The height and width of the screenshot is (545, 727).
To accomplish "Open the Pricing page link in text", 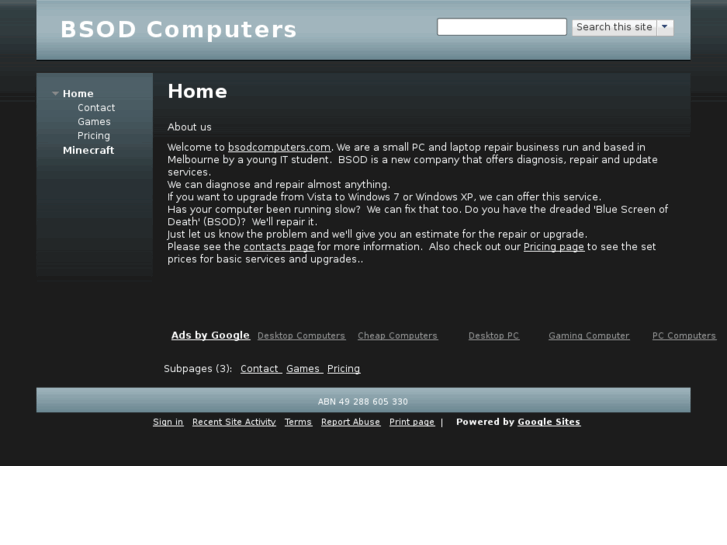I will (x=554, y=247).
